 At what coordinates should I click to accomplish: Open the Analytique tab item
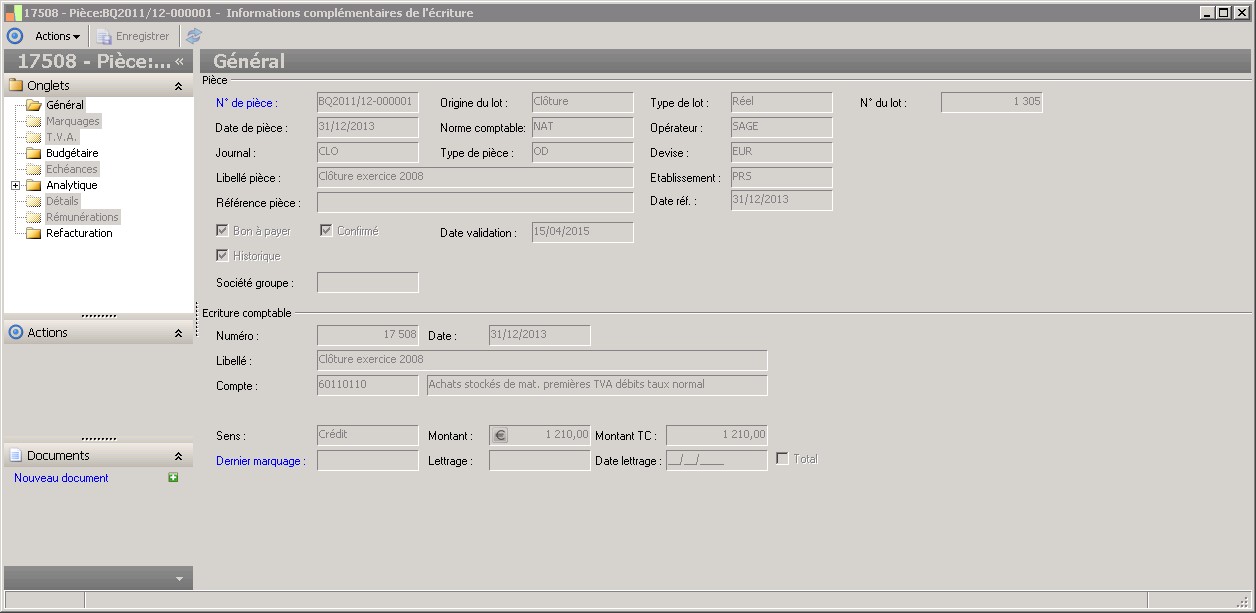click(71, 185)
